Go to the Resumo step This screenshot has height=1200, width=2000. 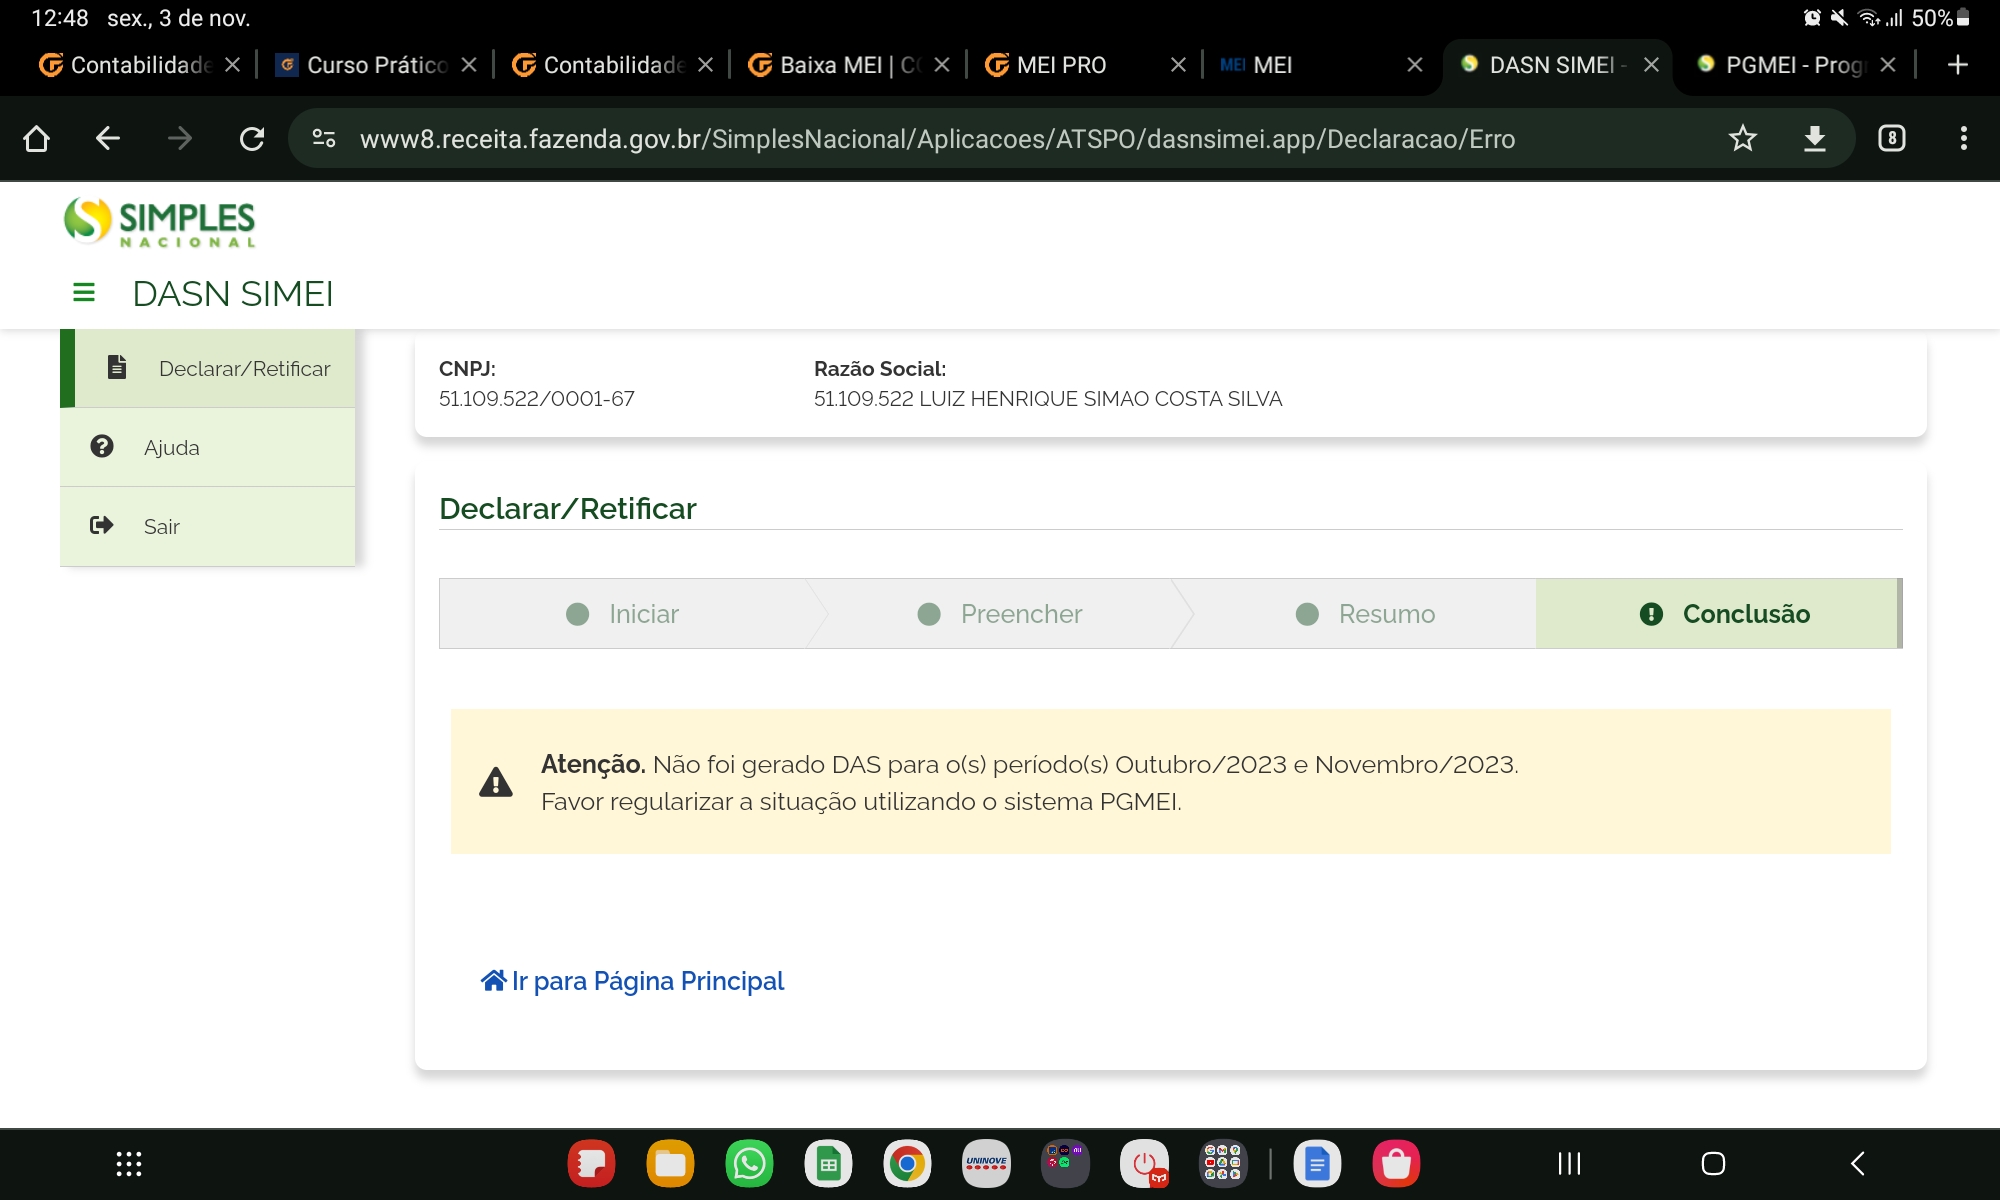tap(1365, 614)
